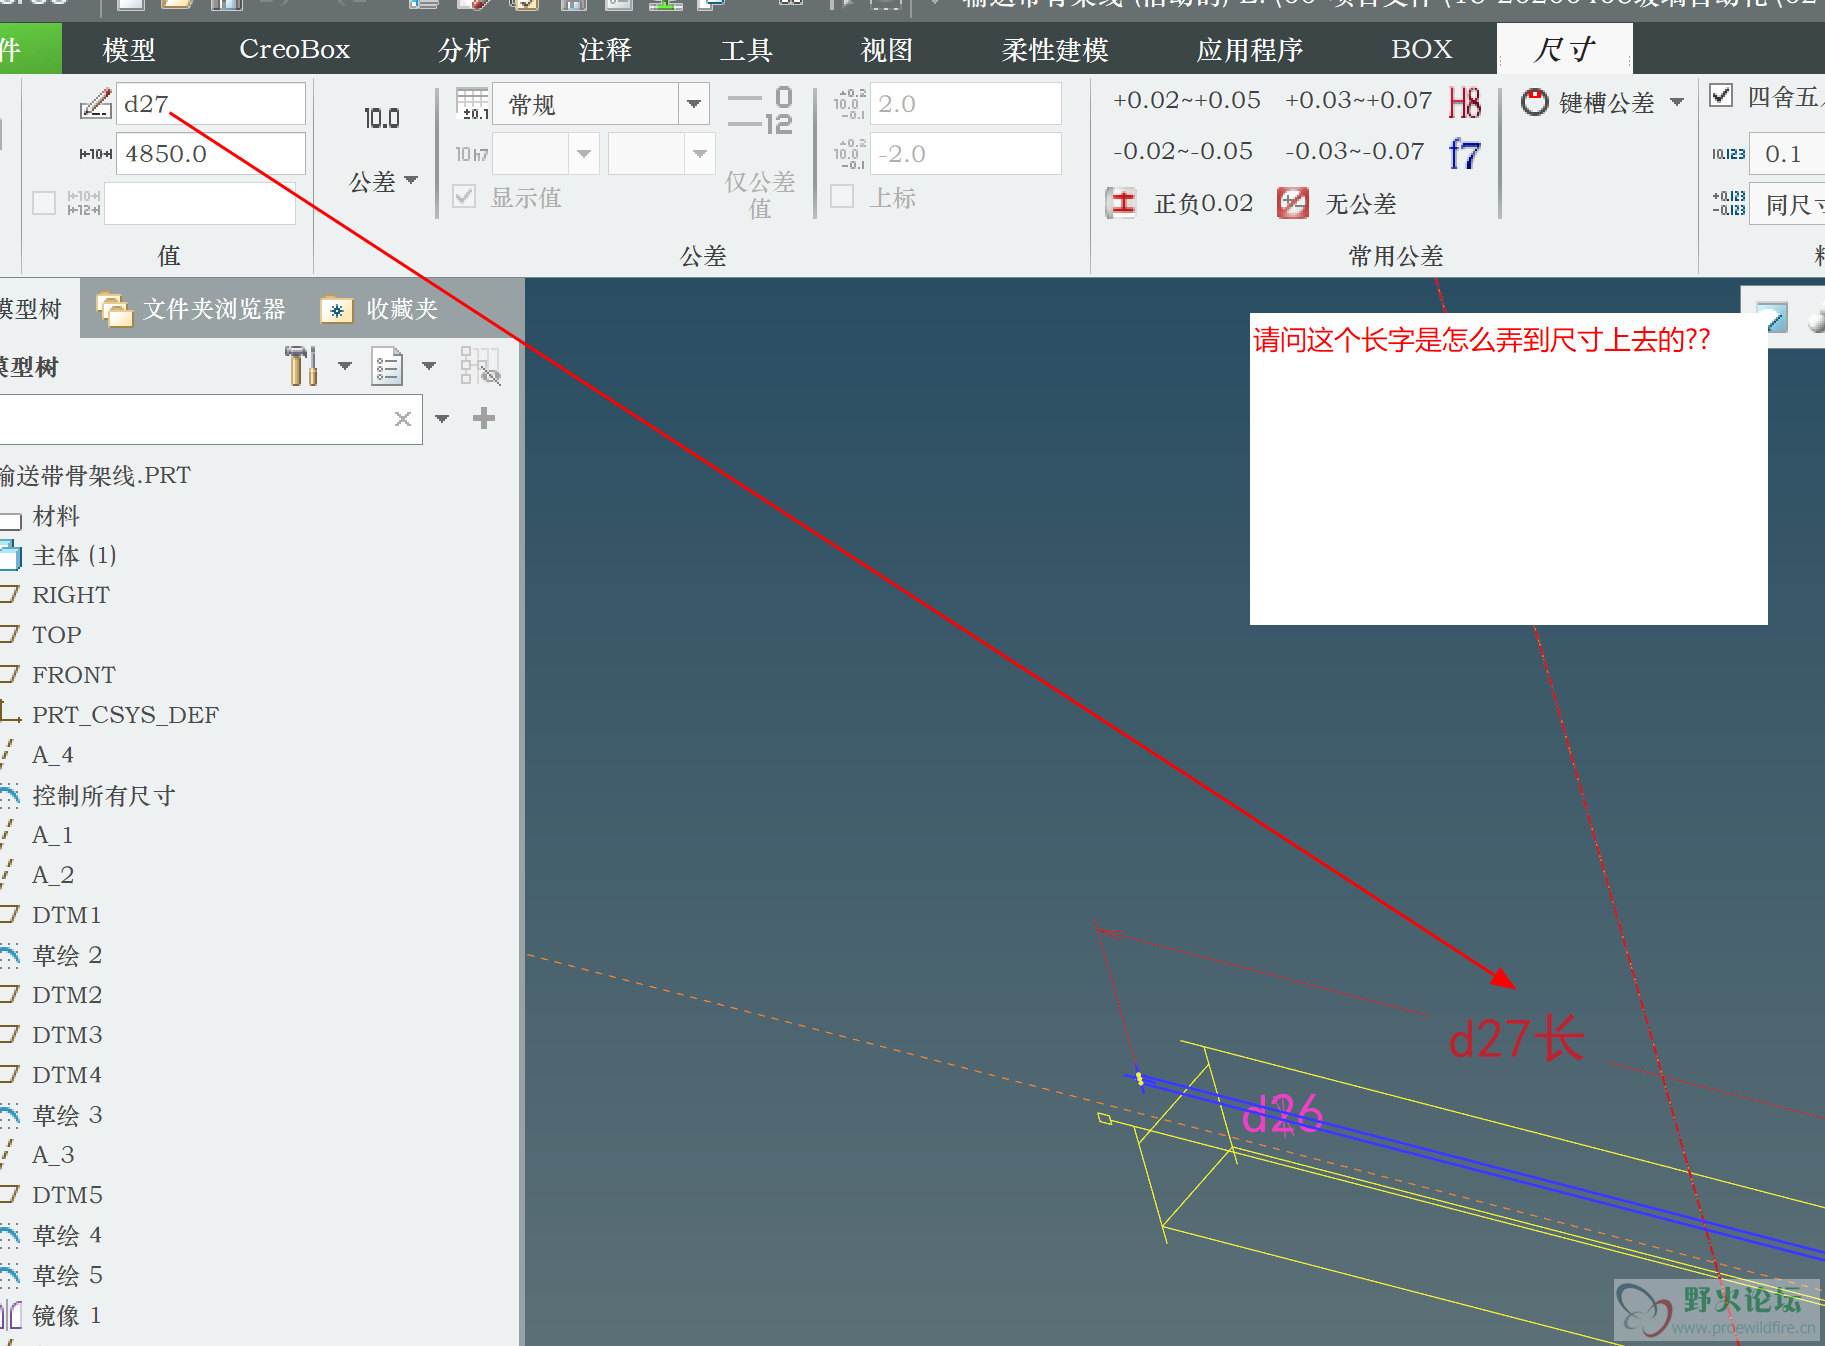Switch to the 注释 tab
This screenshot has height=1346, width=1825.
click(x=606, y=49)
